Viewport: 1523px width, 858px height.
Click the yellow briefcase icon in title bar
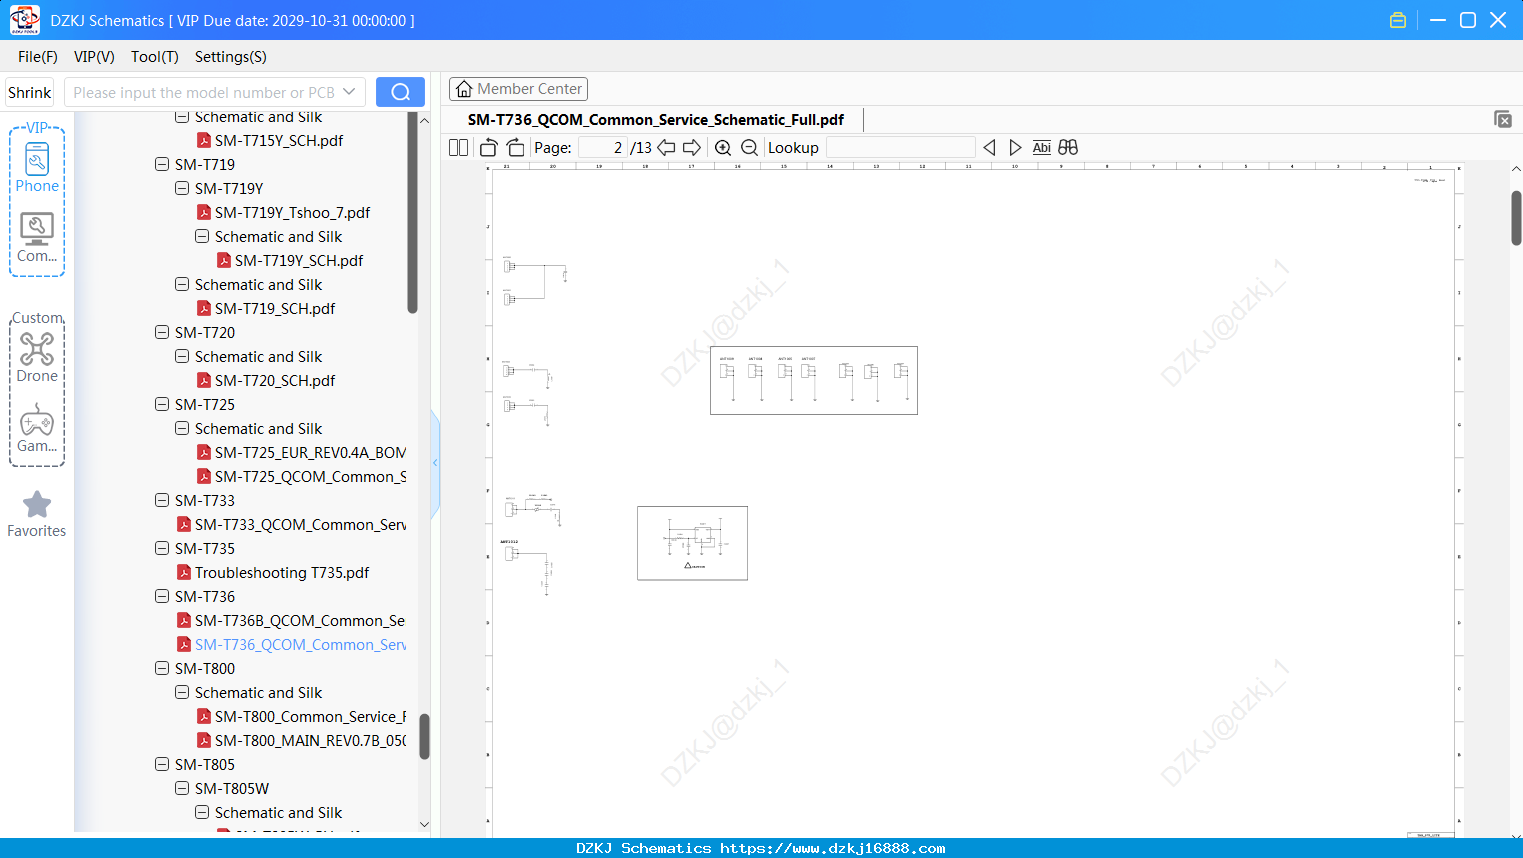tap(1398, 20)
